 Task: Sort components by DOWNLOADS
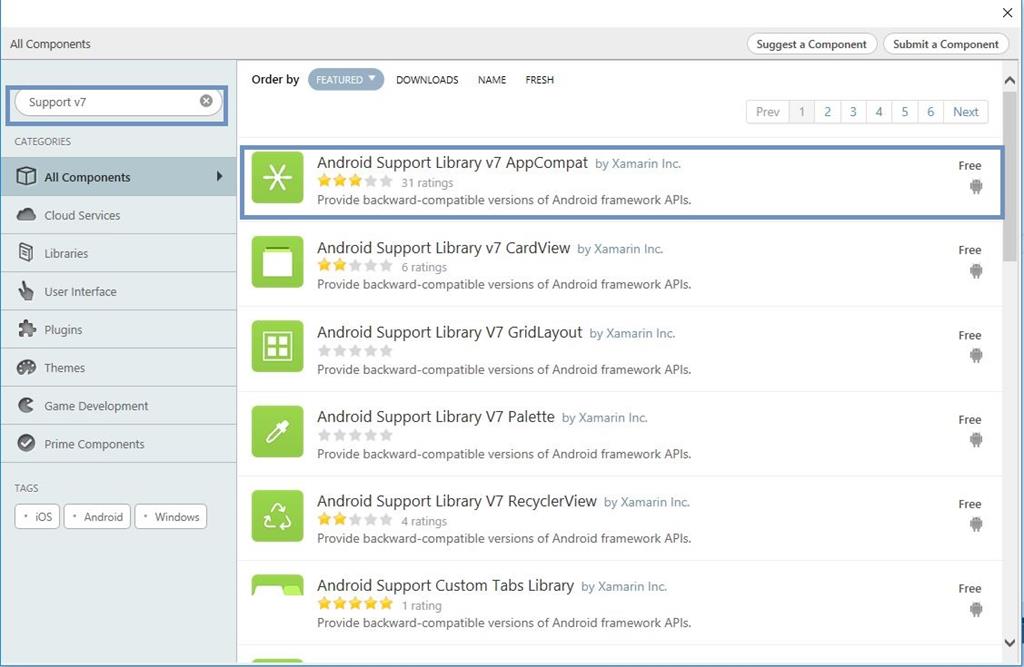click(x=427, y=80)
